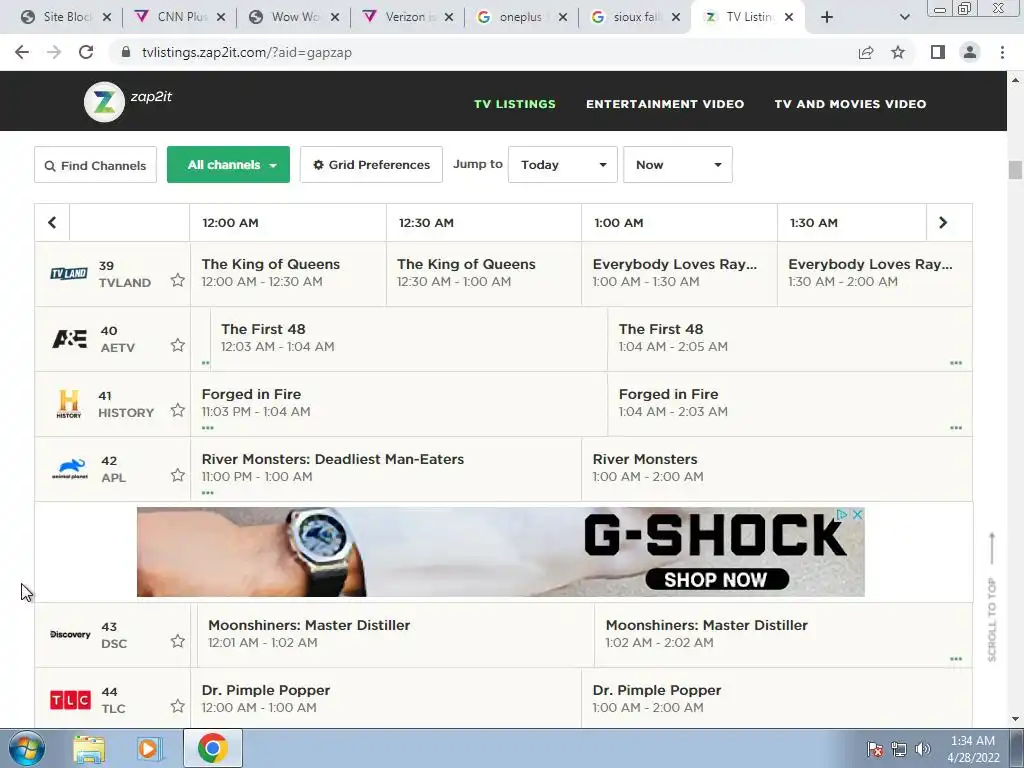The width and height of the screenshot is (1024, 768).
Task: Expand the All channels dropdown
Action: click(228, 165)
